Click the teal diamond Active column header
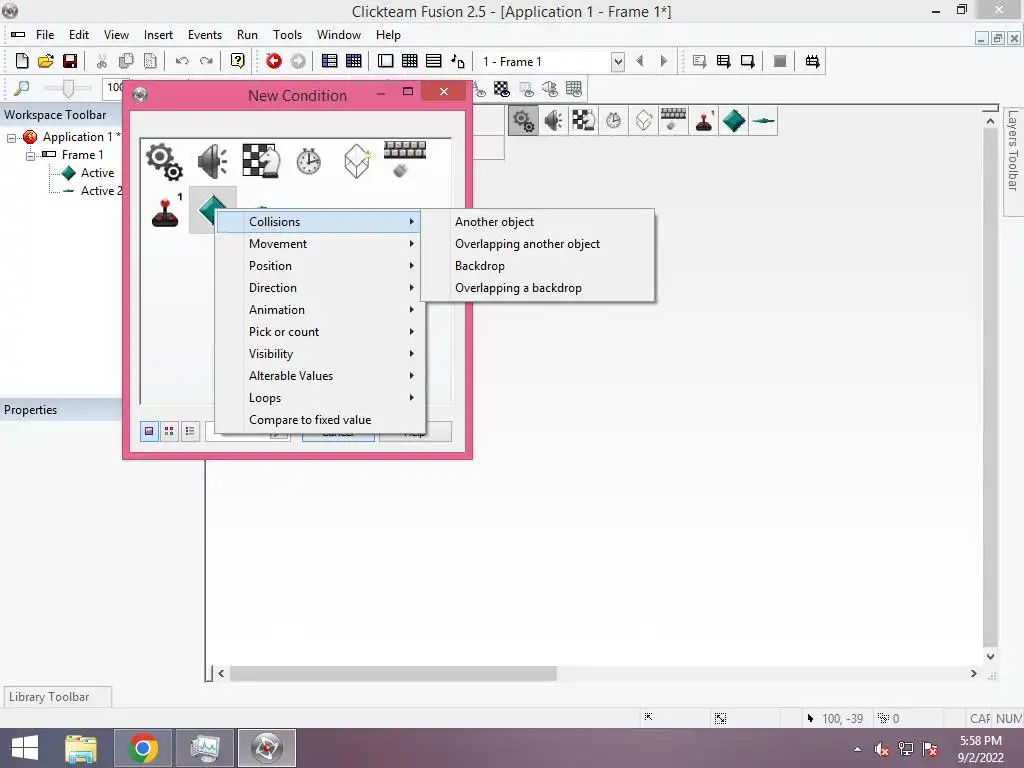The height and width of the screenshot is (768, 1024). [734, 120]
